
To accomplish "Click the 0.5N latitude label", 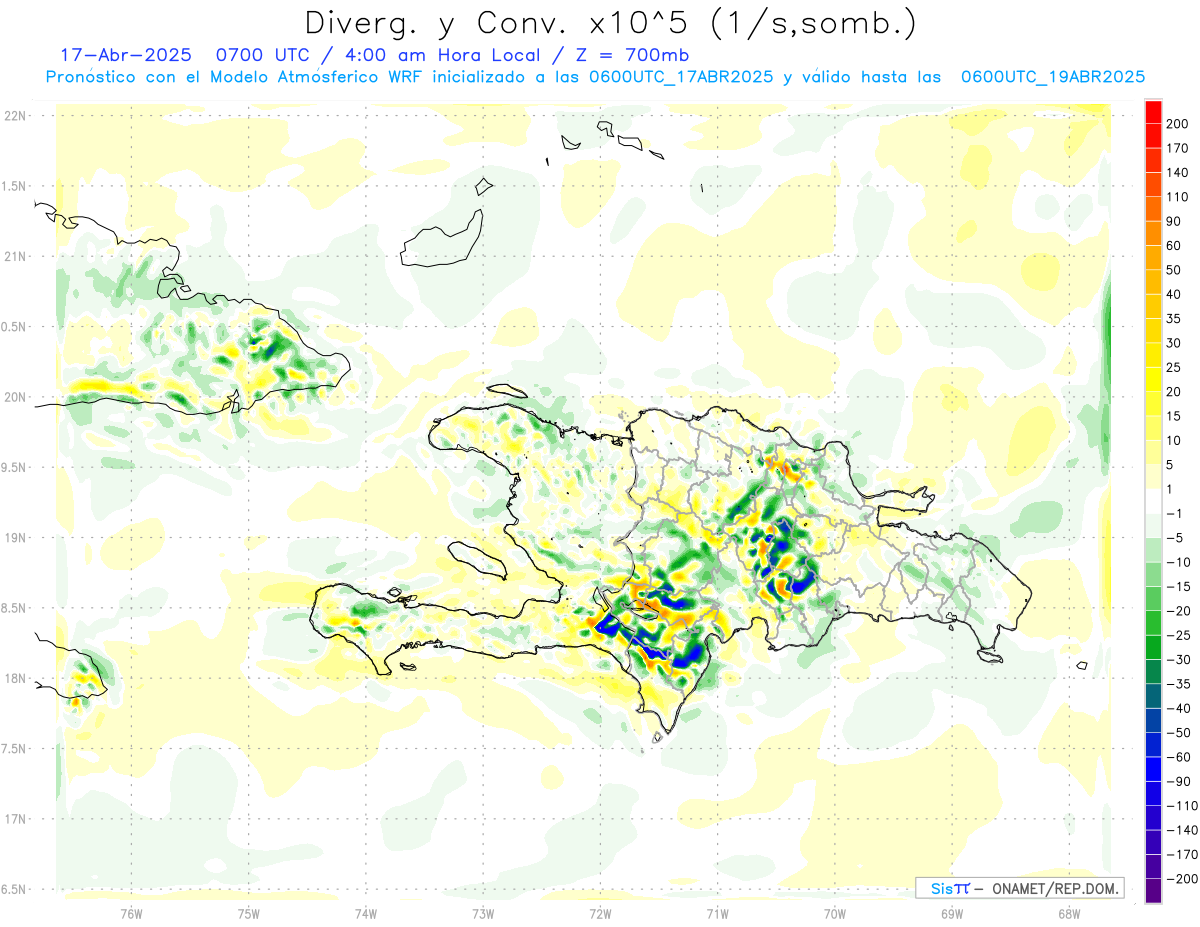I will (x=16, y=327).
